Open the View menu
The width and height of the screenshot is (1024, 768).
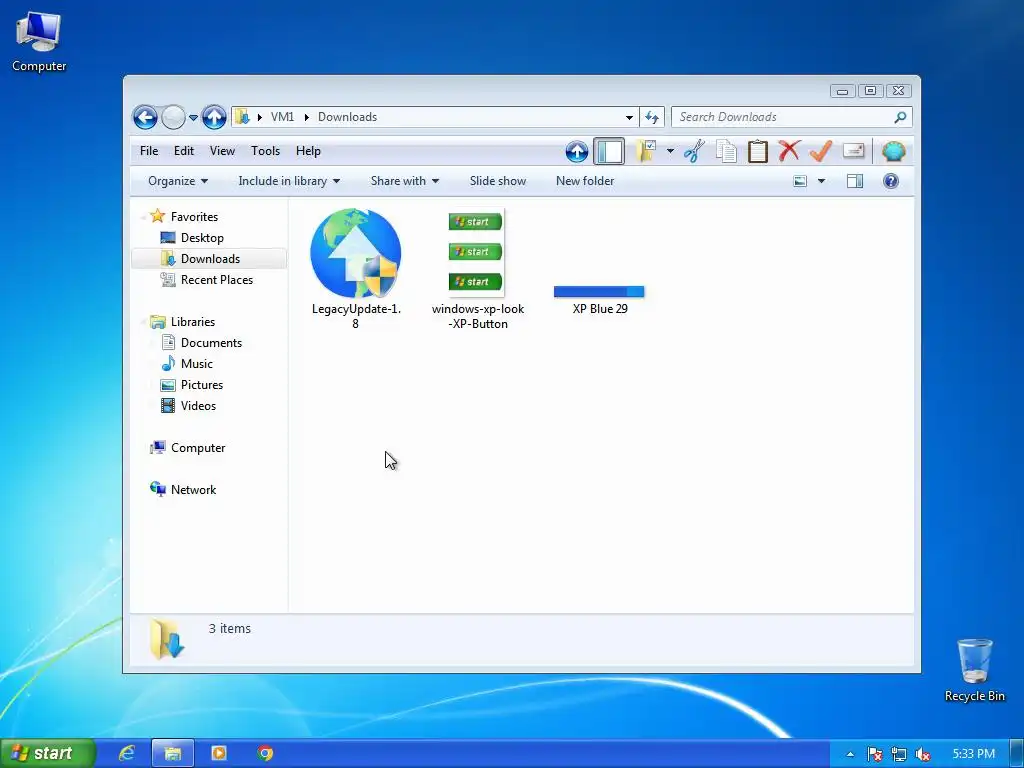click(x=222, y=151)
